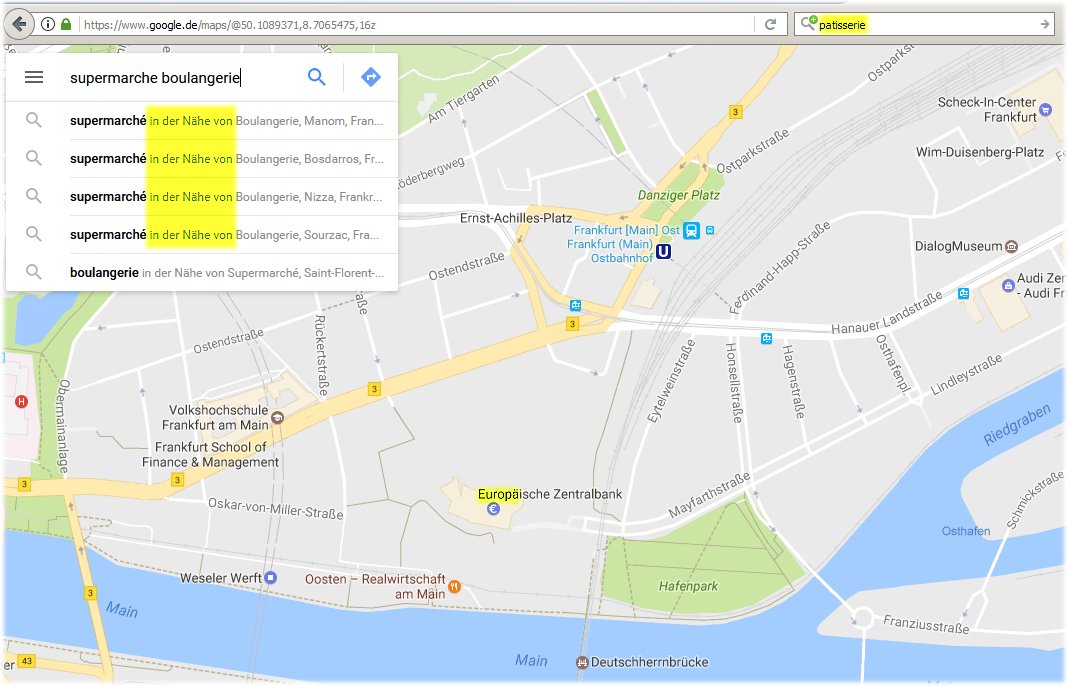Click the Lindleystraße street label
Image resolution: width=1068 pixels, height=686 pixels.
pos(967,373)
